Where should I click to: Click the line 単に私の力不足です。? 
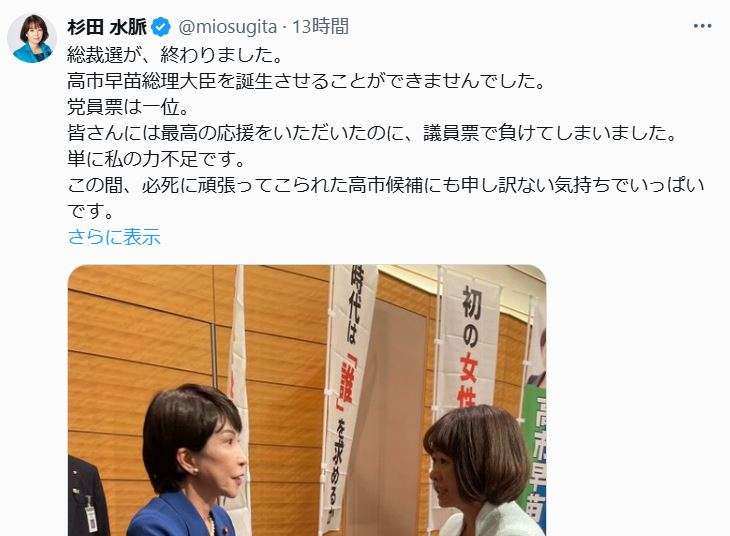point(156,160)
